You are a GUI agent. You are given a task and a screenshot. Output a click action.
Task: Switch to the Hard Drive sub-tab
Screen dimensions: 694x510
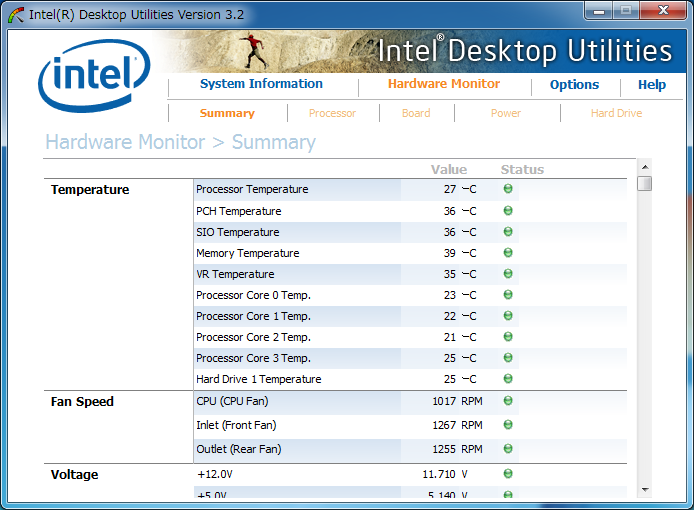click(x=617, y=113)
